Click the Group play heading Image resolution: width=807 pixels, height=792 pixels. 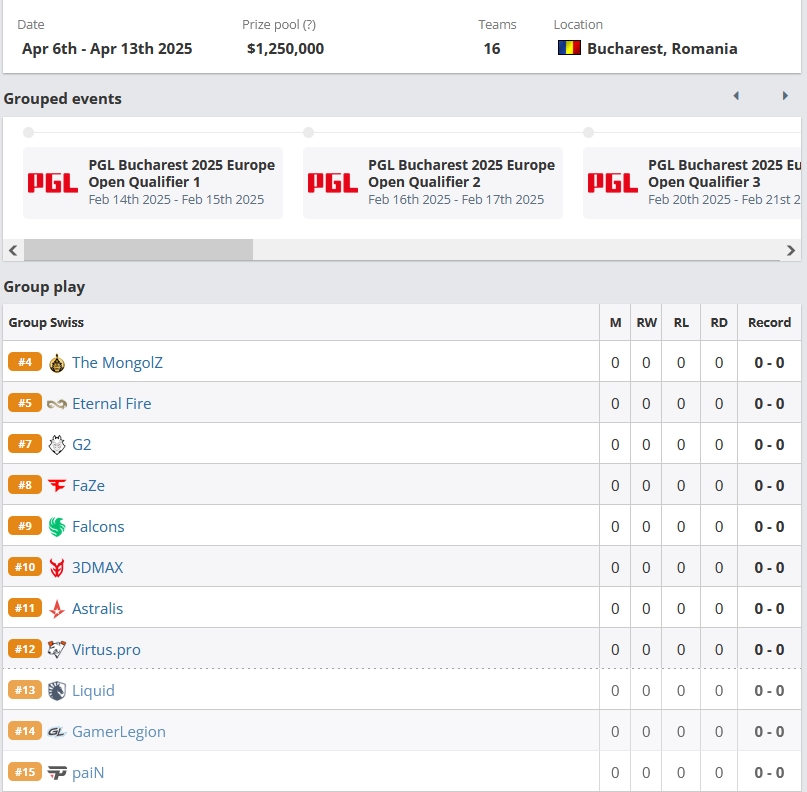[x=44, y=287]
